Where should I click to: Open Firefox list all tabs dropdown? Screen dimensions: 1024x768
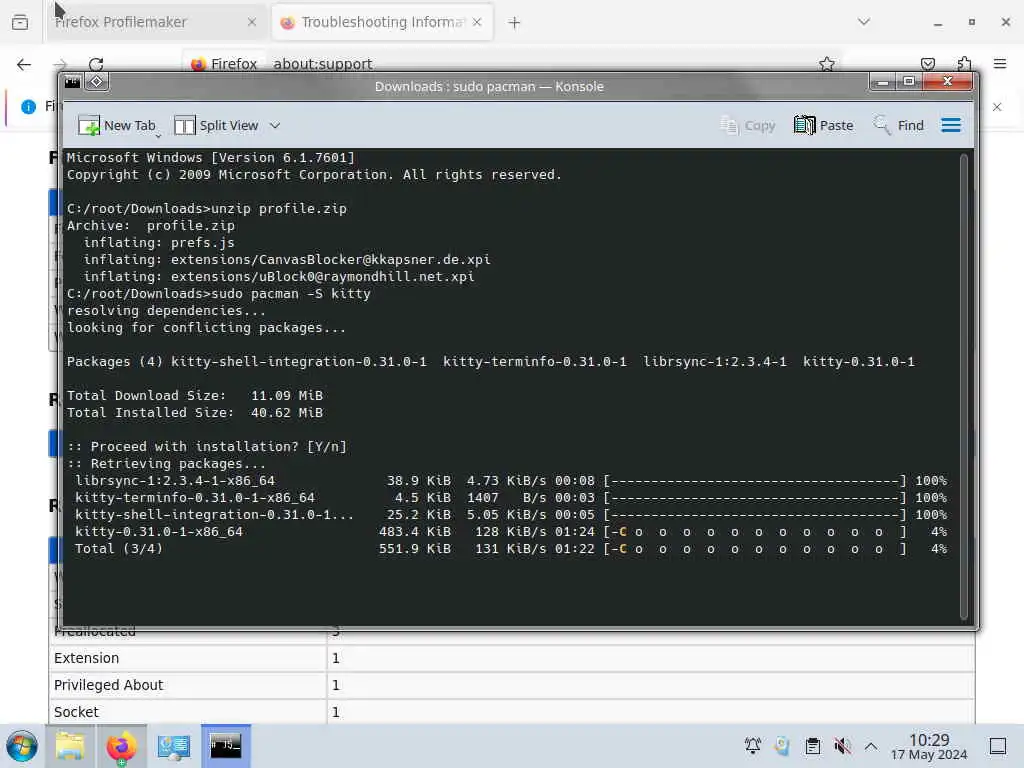(864, 22)
